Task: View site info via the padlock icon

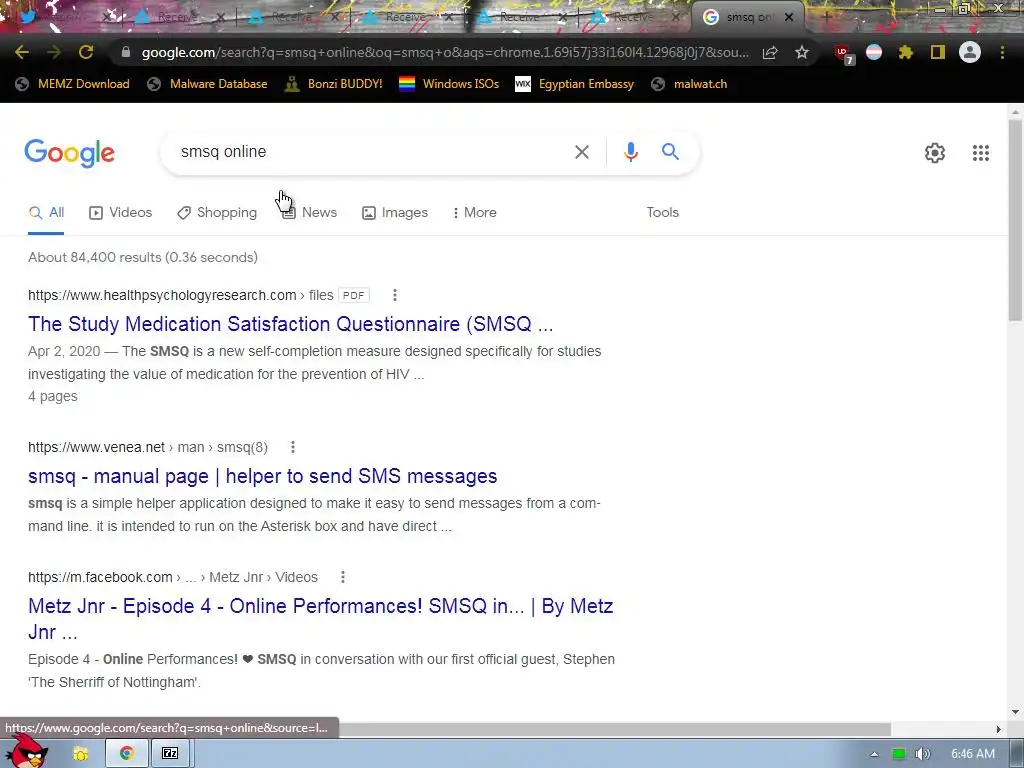Action: pyautogui.click(x=126, y=52)
